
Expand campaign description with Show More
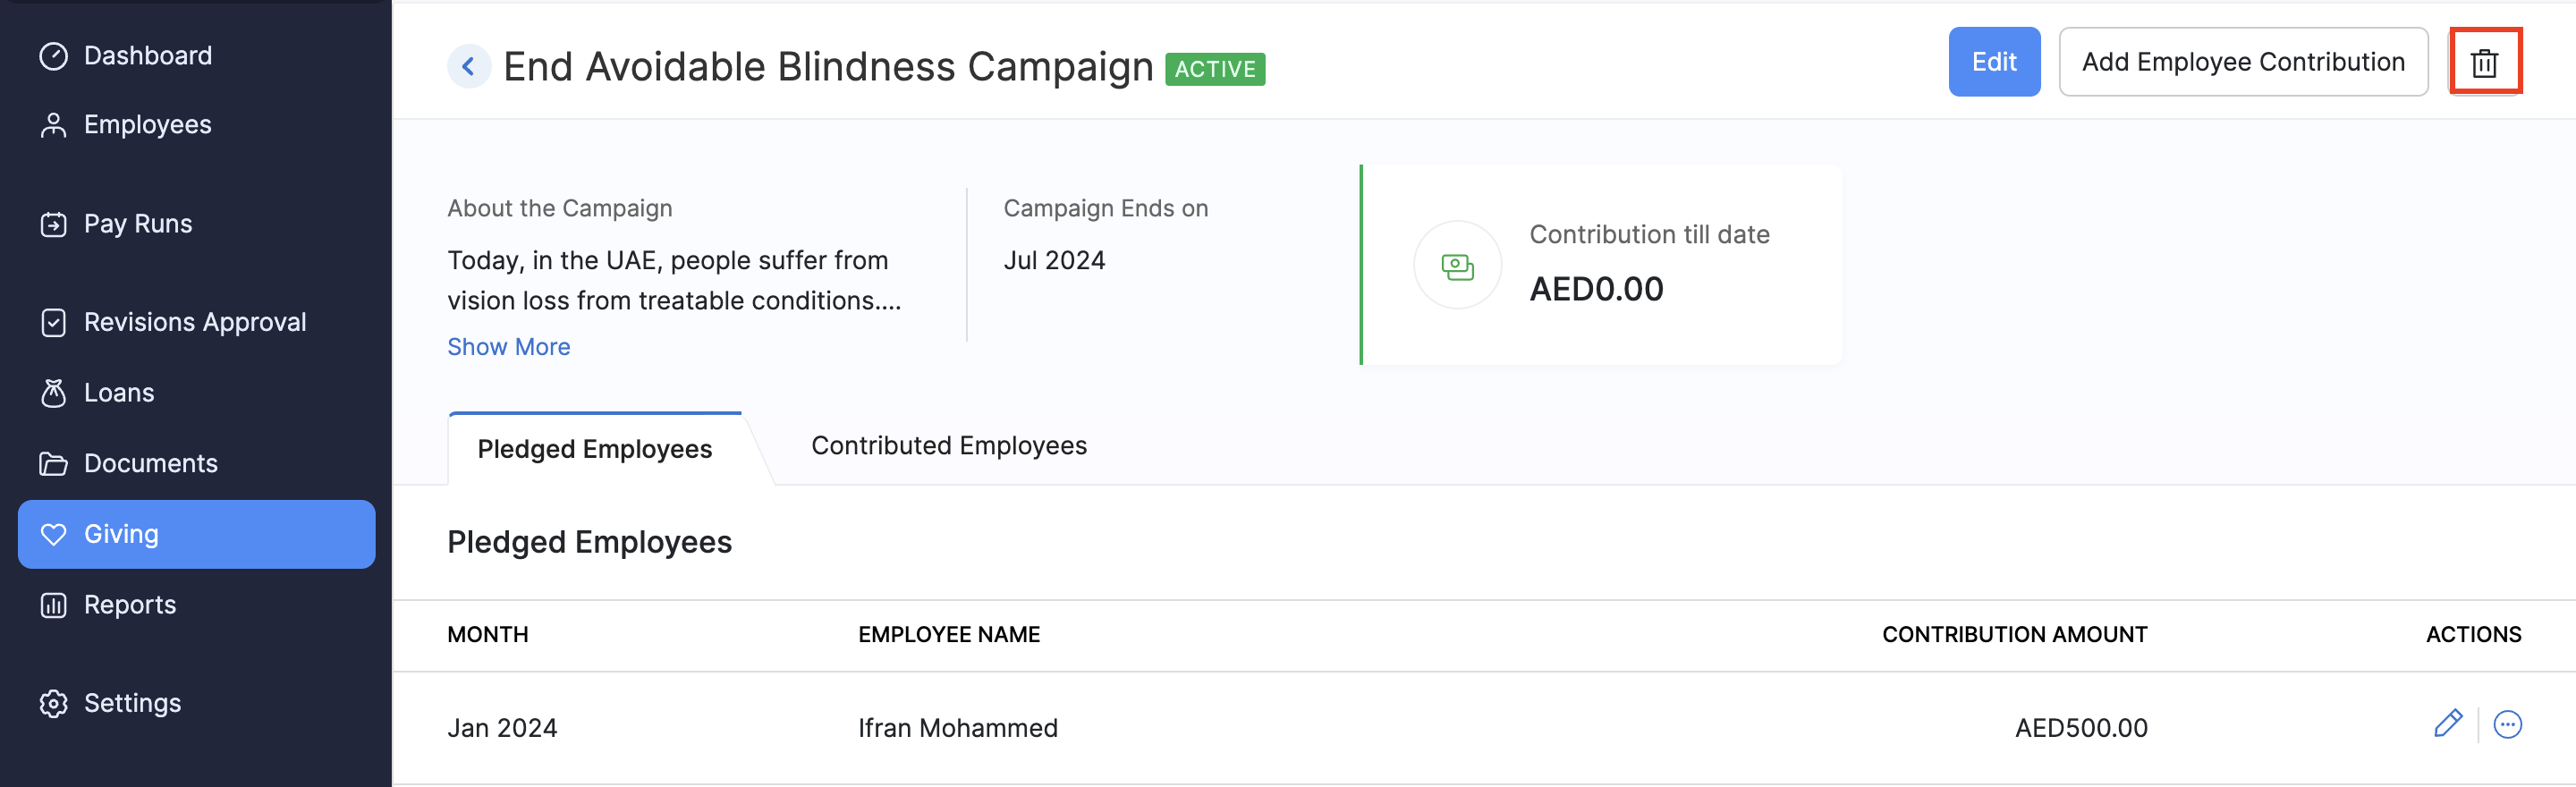click(x=508, y=347)
